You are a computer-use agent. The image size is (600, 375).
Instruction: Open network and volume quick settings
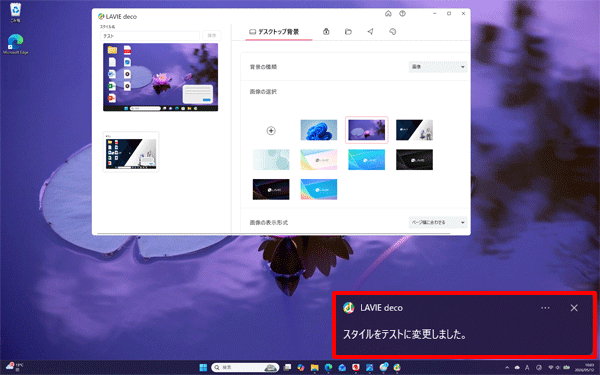tap(558, 368)
